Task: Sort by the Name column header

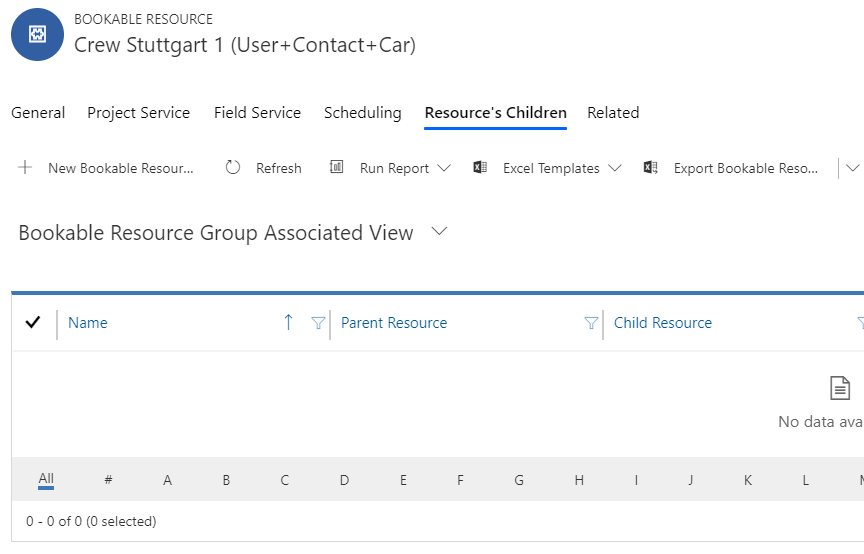Action: (88, 322)
